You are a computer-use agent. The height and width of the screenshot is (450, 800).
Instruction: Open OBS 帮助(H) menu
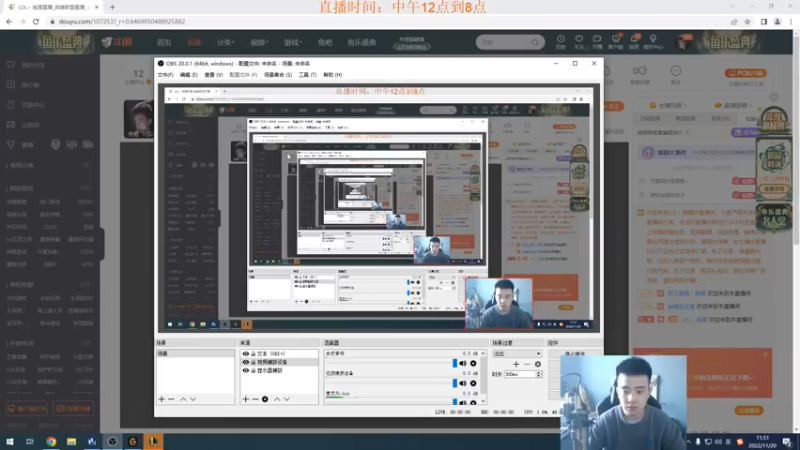[332, 75]
